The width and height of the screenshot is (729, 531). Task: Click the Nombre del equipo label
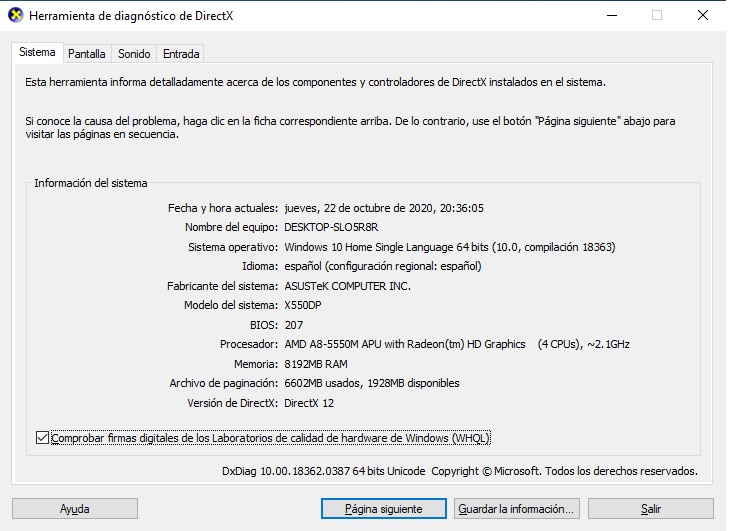(x=231, y=227)
